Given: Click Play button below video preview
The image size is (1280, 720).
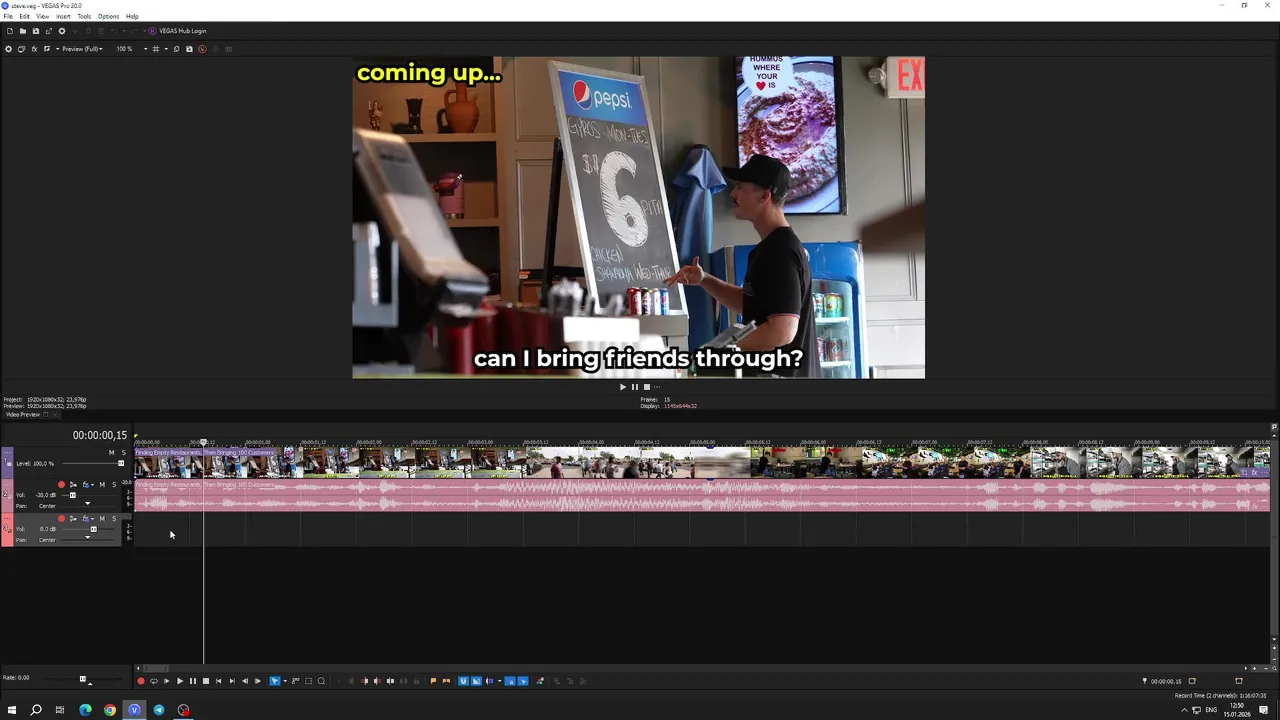Looking at the screenshot, I should [622, 387].
